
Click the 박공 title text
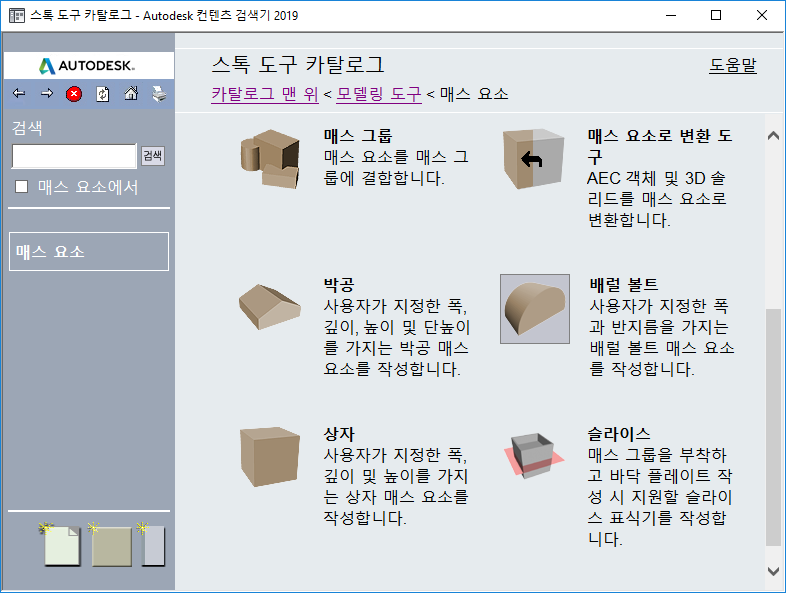click(x=339, y=285)
